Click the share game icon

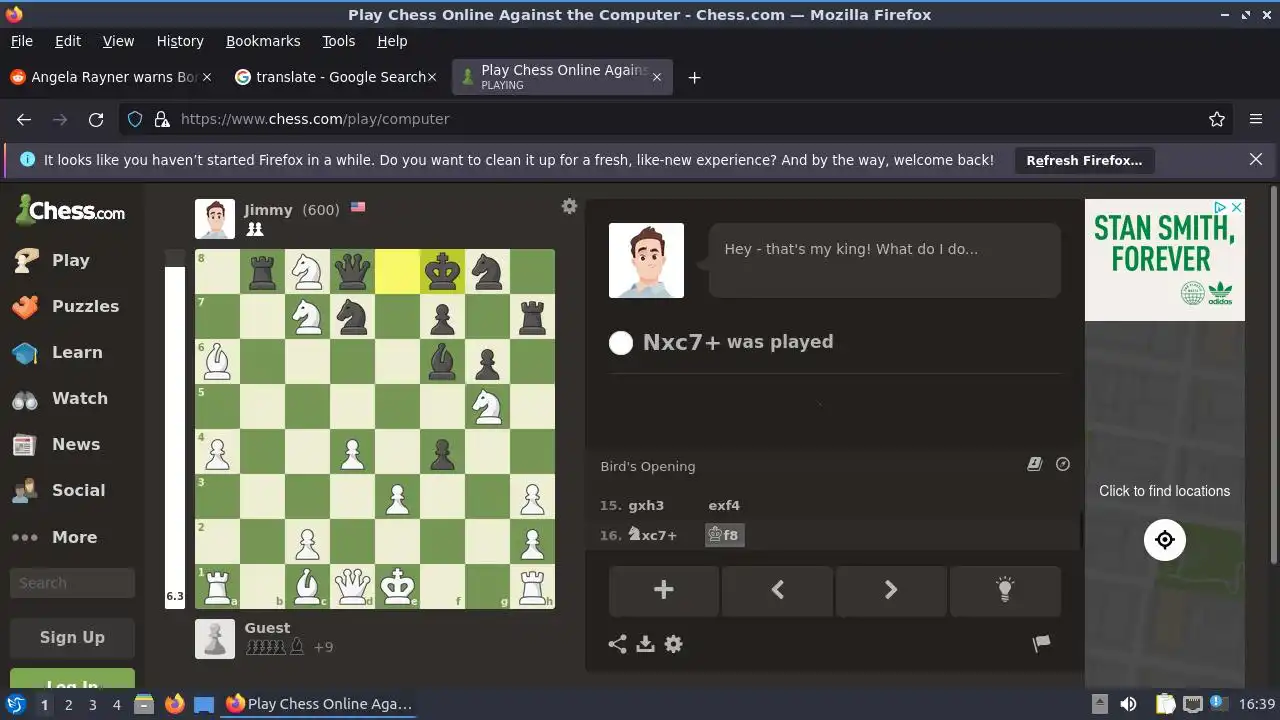pyautogui.click(x=617, y=644)
